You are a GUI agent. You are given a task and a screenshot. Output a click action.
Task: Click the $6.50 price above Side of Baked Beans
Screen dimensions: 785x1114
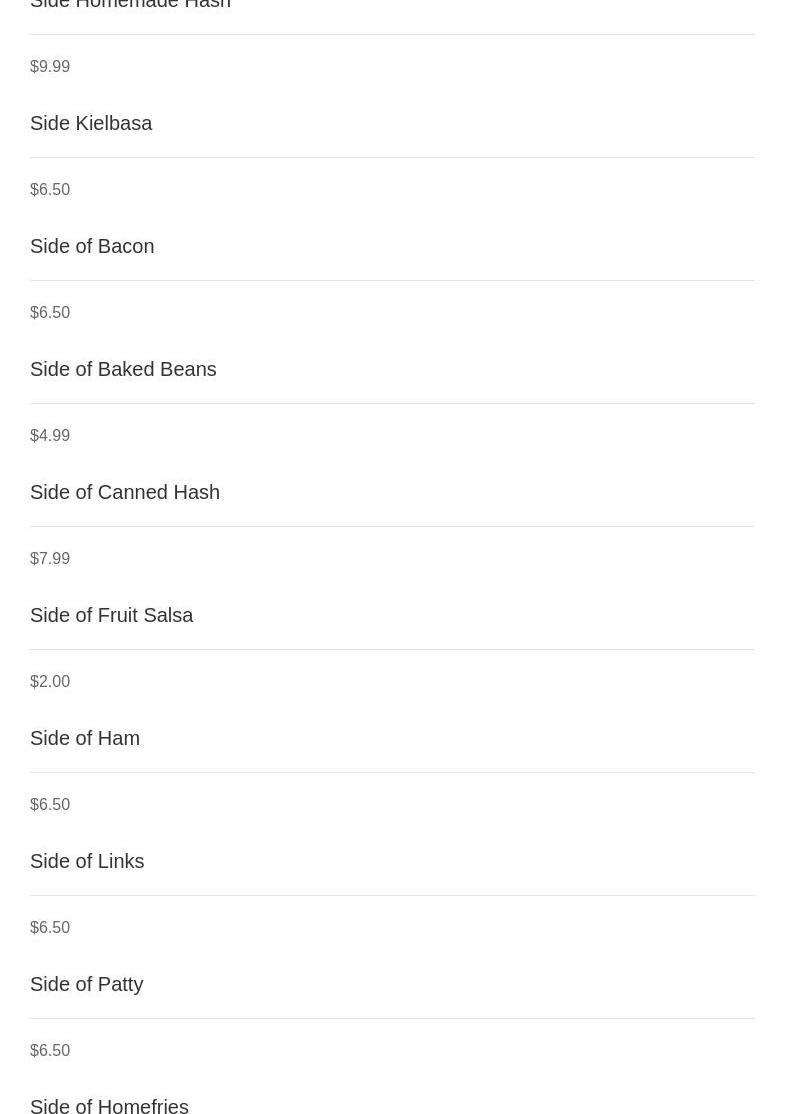(x=50, y=312)
